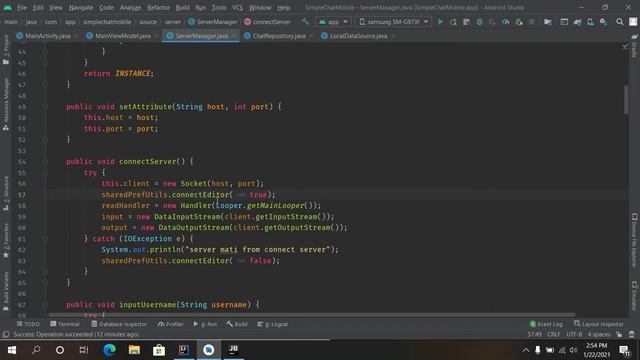Open the Event Log
Screen dimensions: 640x360
point(546,324)
